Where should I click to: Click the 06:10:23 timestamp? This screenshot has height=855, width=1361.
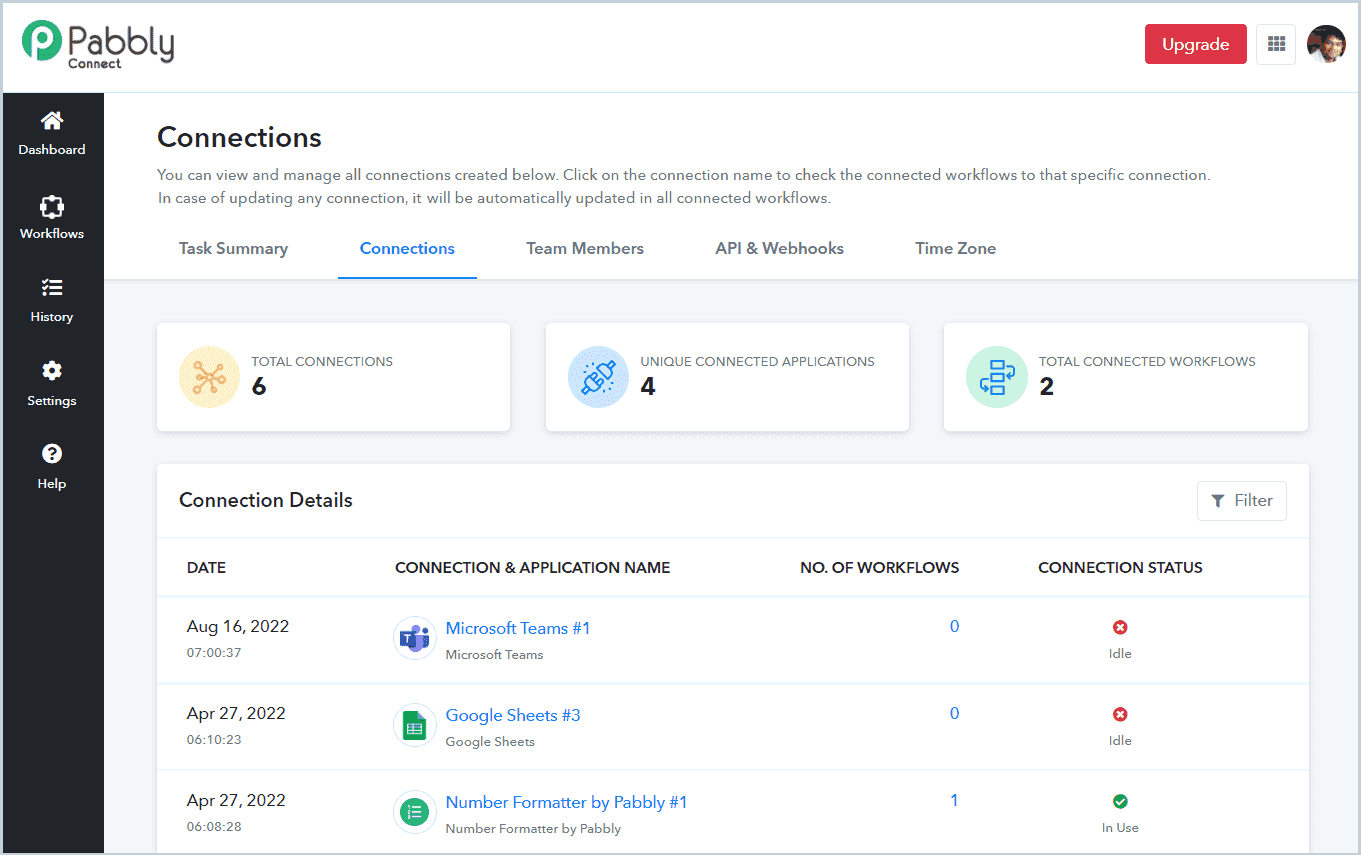click(x=214, y=740)
